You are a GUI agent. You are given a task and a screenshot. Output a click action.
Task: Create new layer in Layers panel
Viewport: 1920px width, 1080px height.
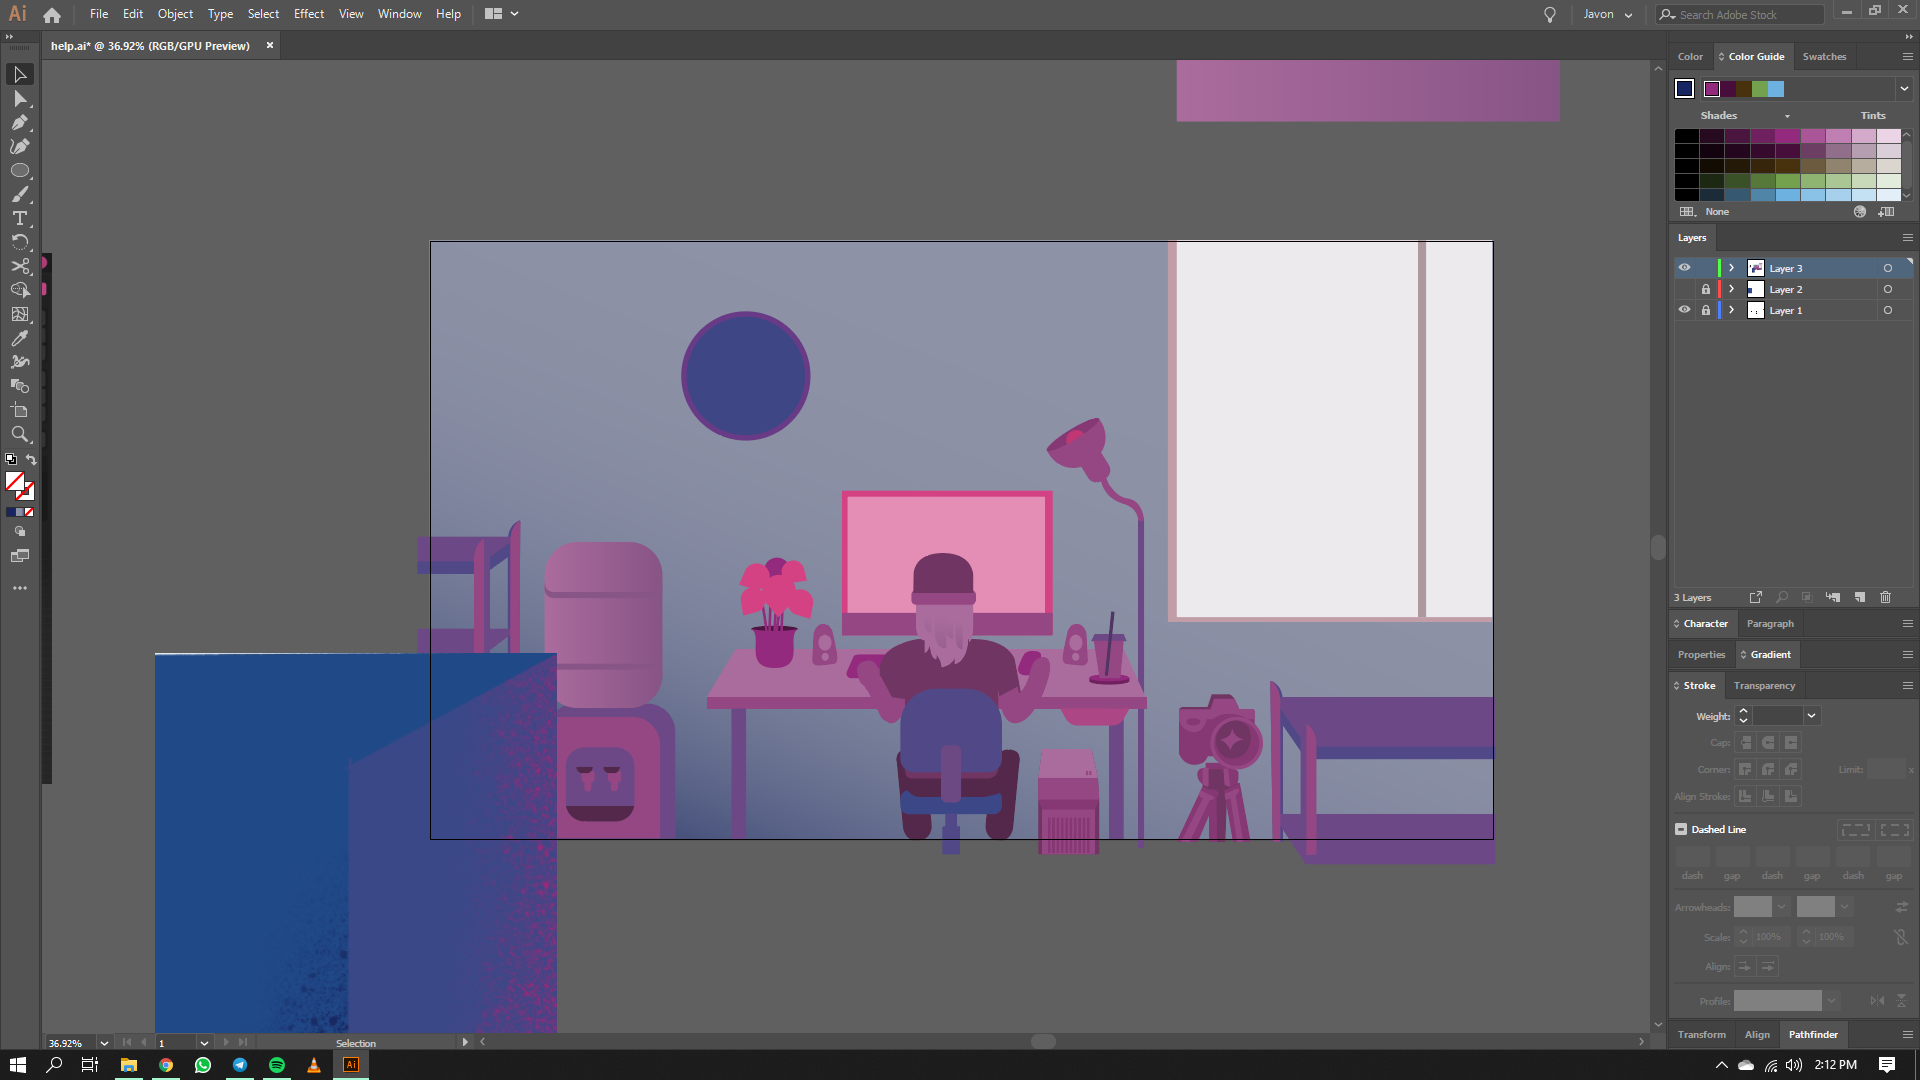(x=1860, y=597)
